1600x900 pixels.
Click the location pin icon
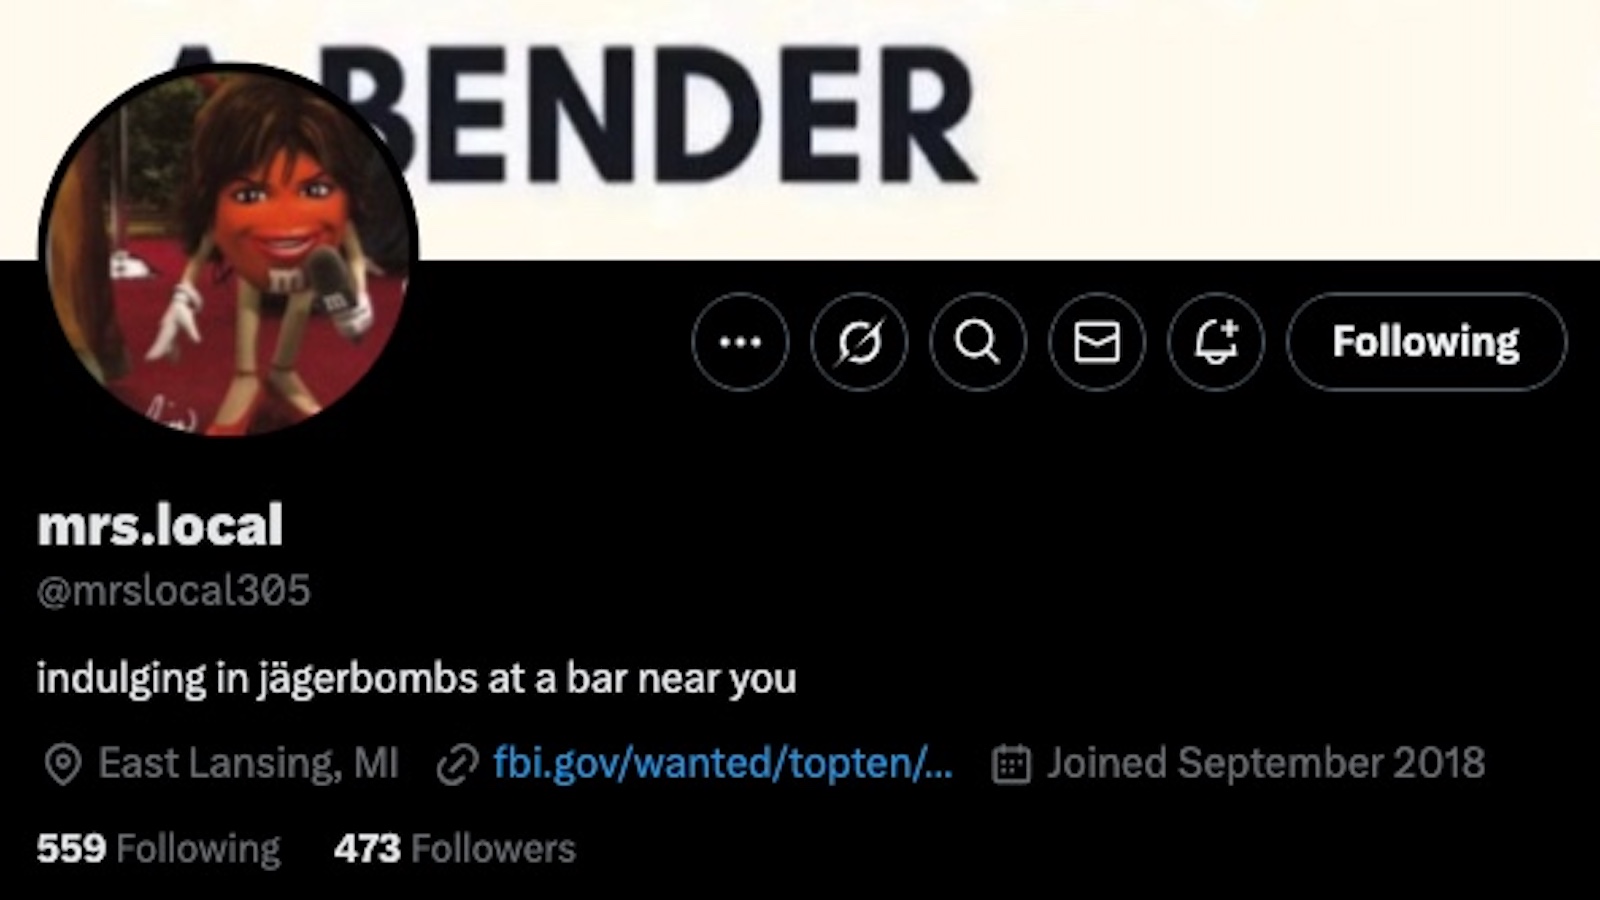(x=62, y=765)
